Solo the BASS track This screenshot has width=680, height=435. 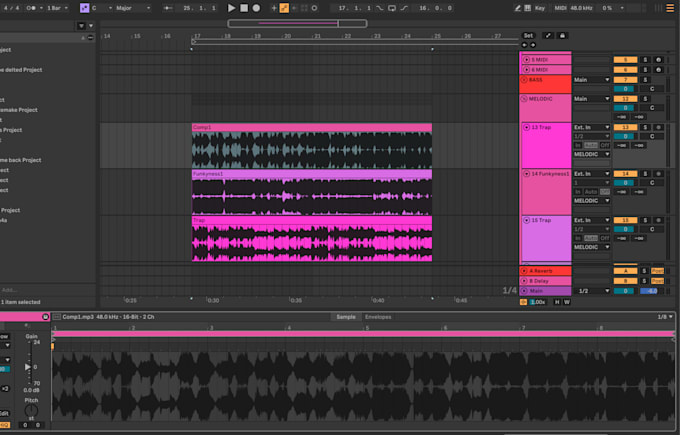pyautogui.click(x=645, y=80)
